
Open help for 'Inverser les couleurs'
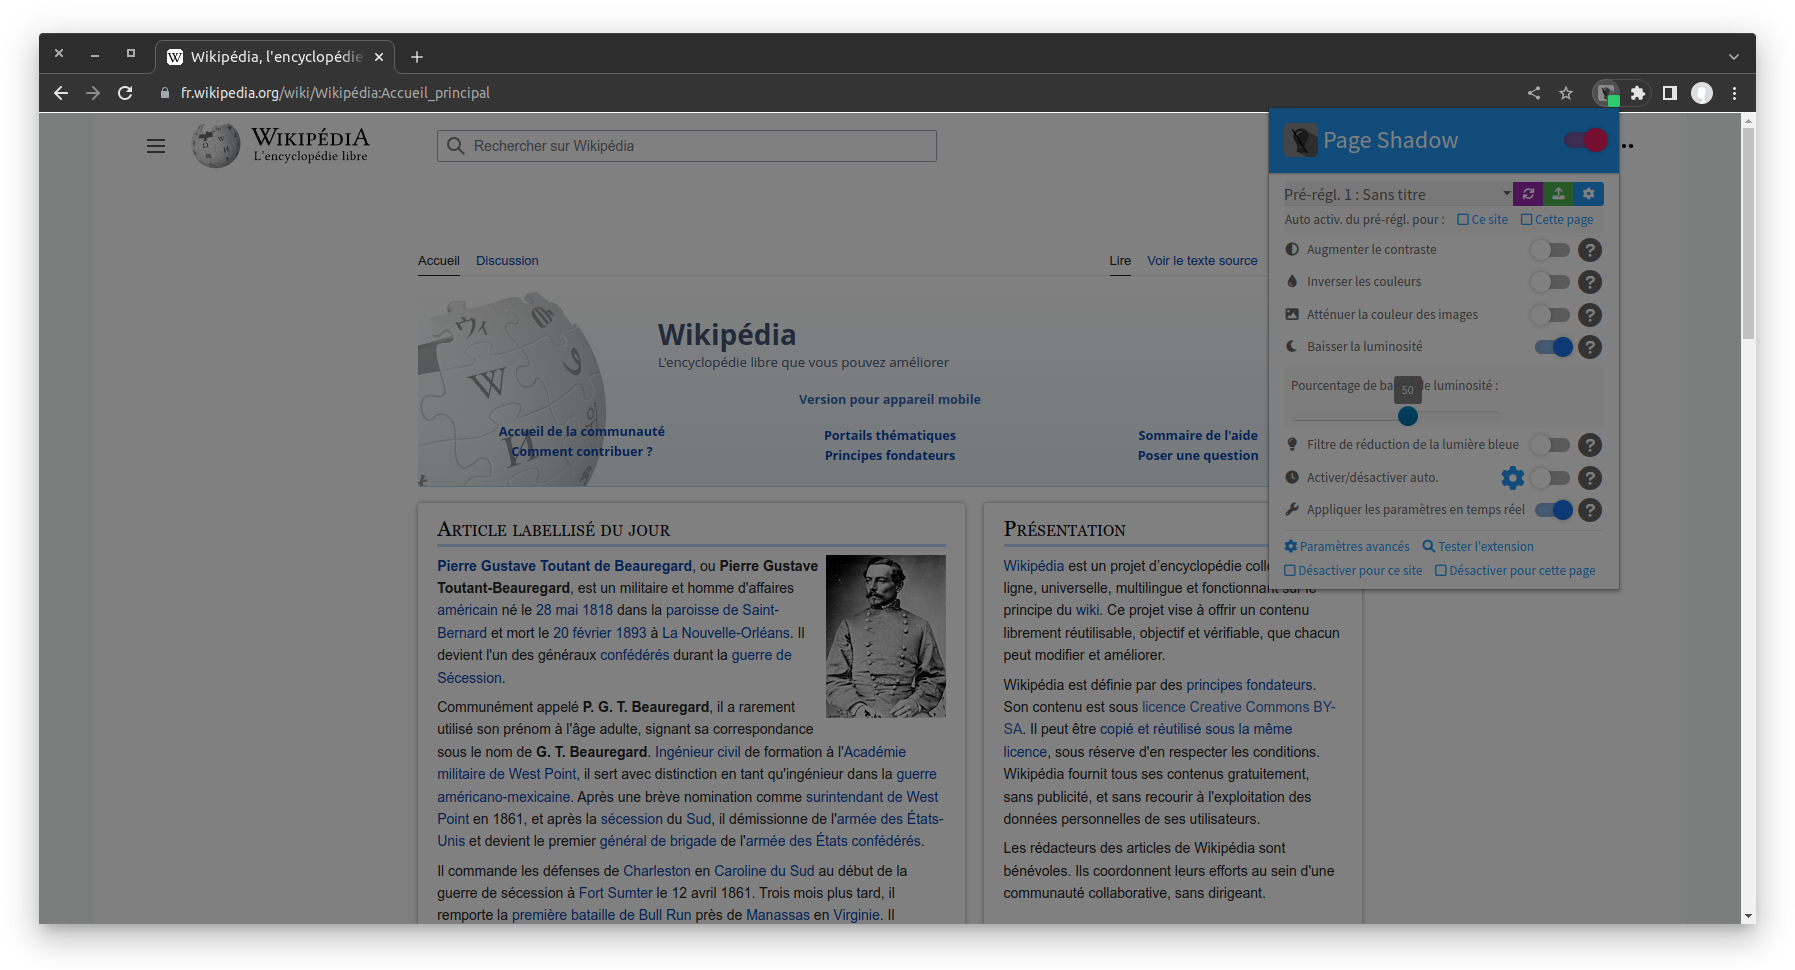[1590, 282]
